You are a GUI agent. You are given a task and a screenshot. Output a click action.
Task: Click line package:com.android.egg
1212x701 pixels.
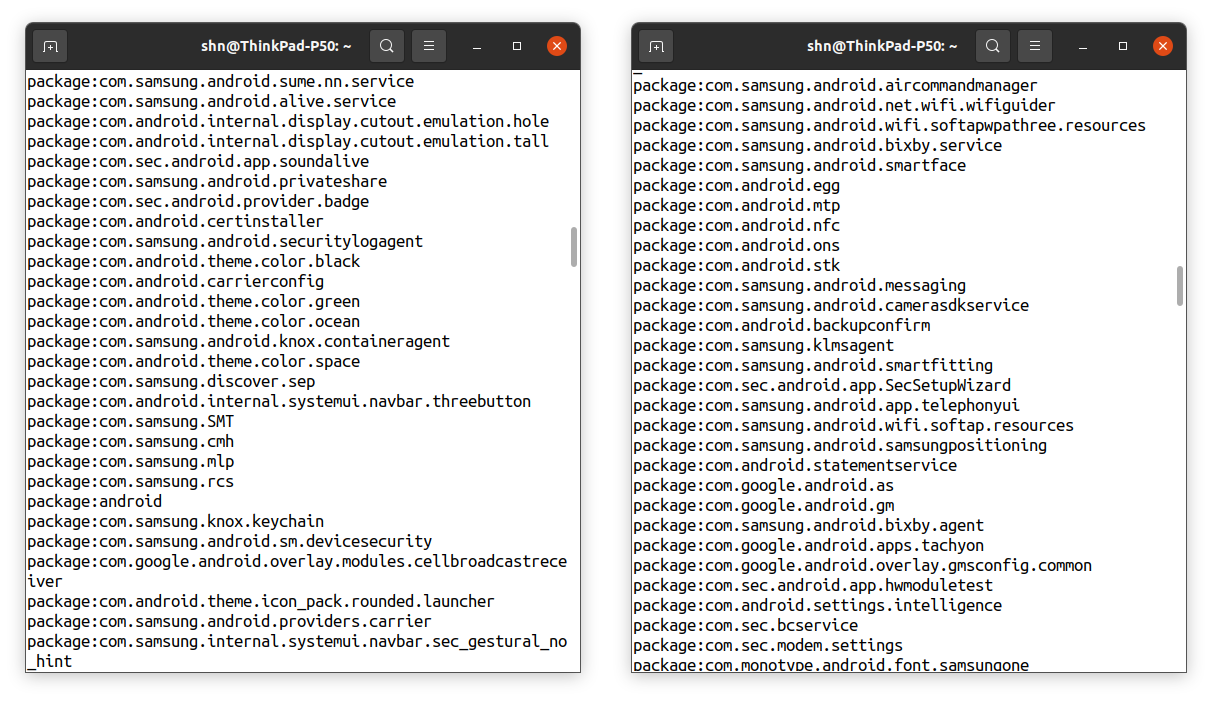click(x=737, y=185)
